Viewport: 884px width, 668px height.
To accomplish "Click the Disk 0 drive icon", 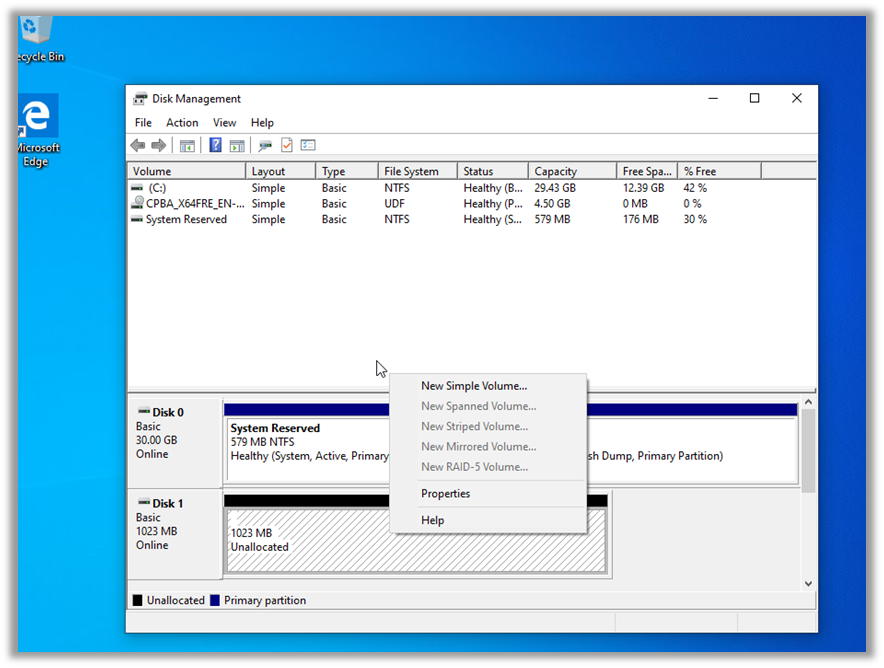I will tap(144, 412).
